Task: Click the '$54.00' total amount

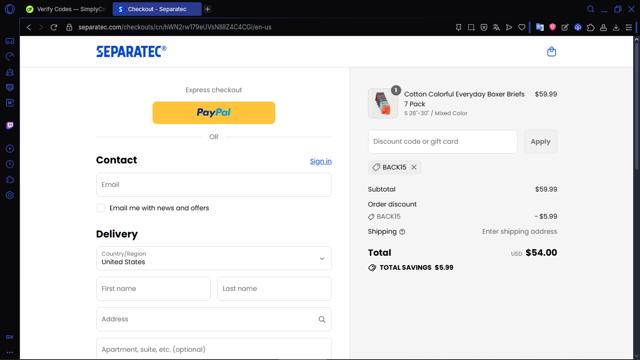Action: pyautogui.click(x=541, y=253)
